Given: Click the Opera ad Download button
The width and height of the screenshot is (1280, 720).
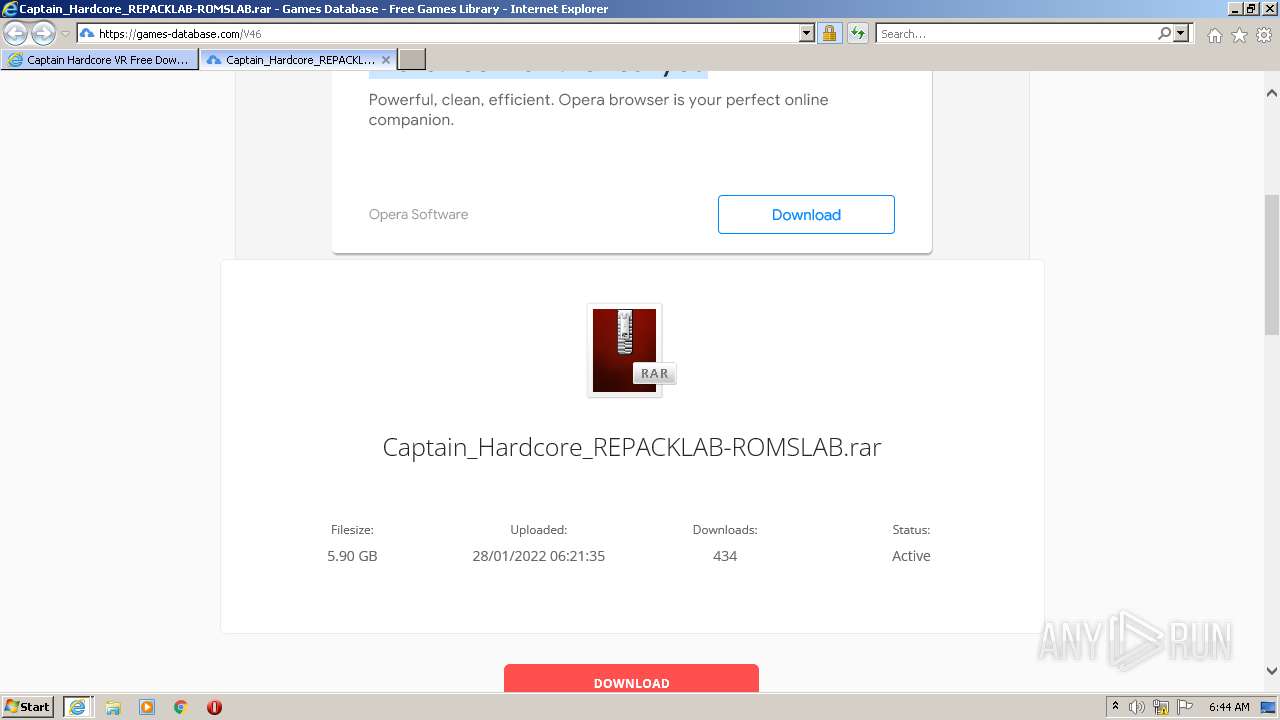Looking at the screenshot, I should point(806,215).
